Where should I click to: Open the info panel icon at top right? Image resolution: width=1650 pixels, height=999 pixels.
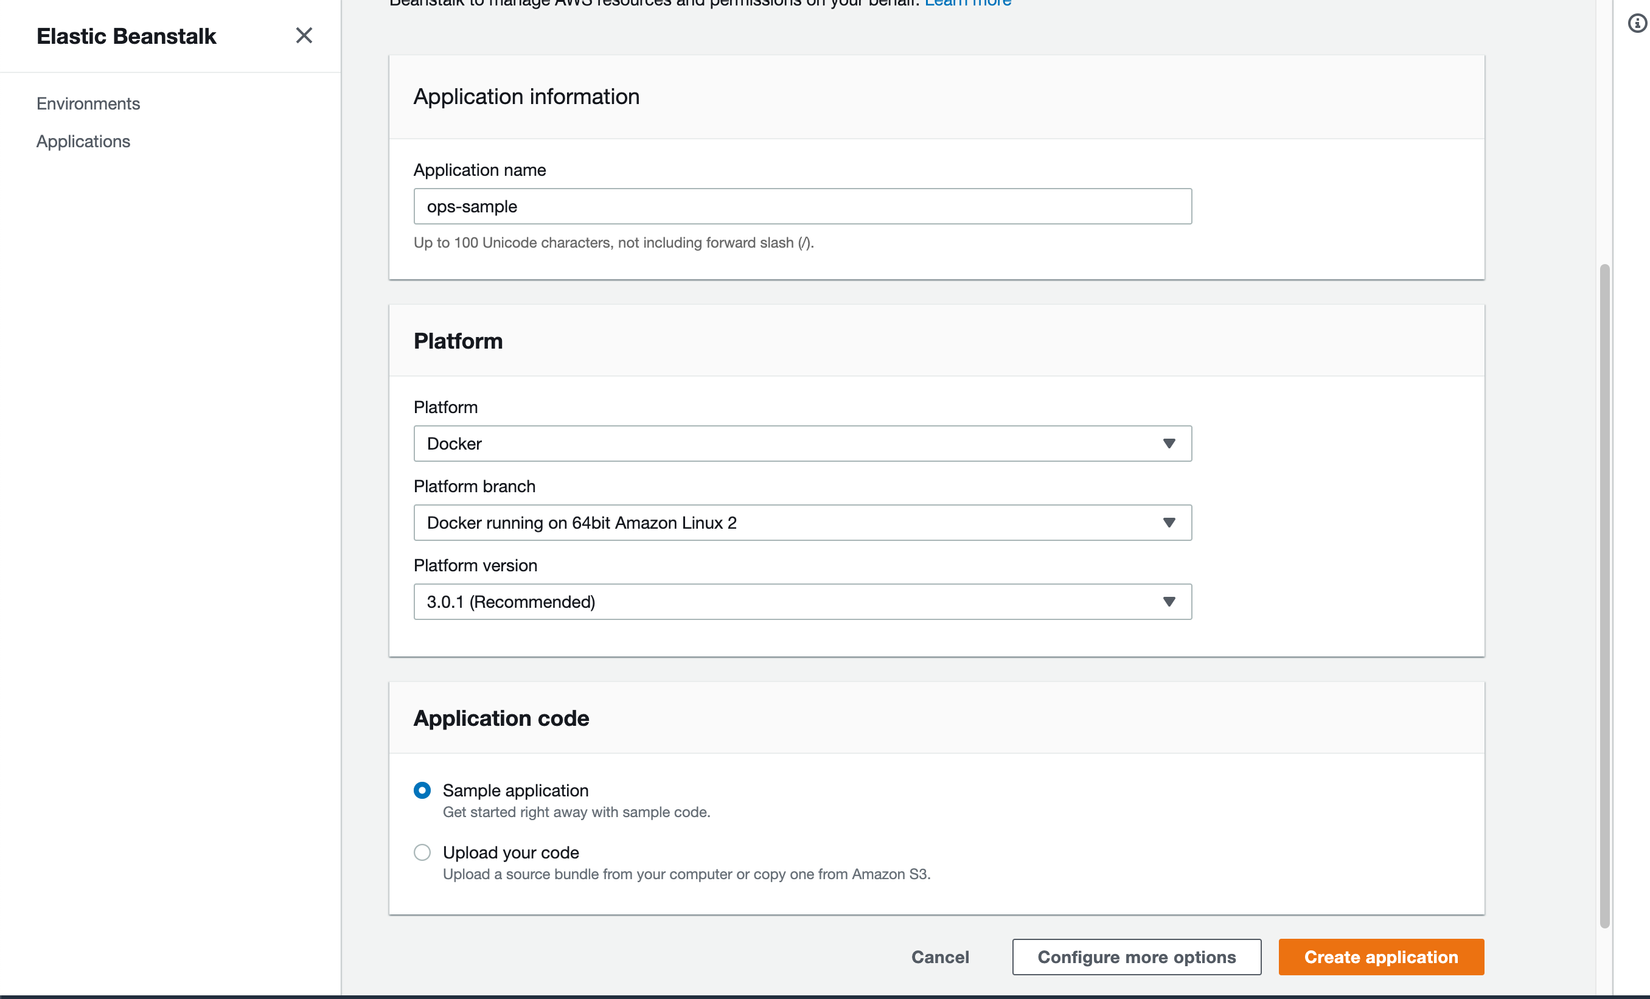[1637, 23]
